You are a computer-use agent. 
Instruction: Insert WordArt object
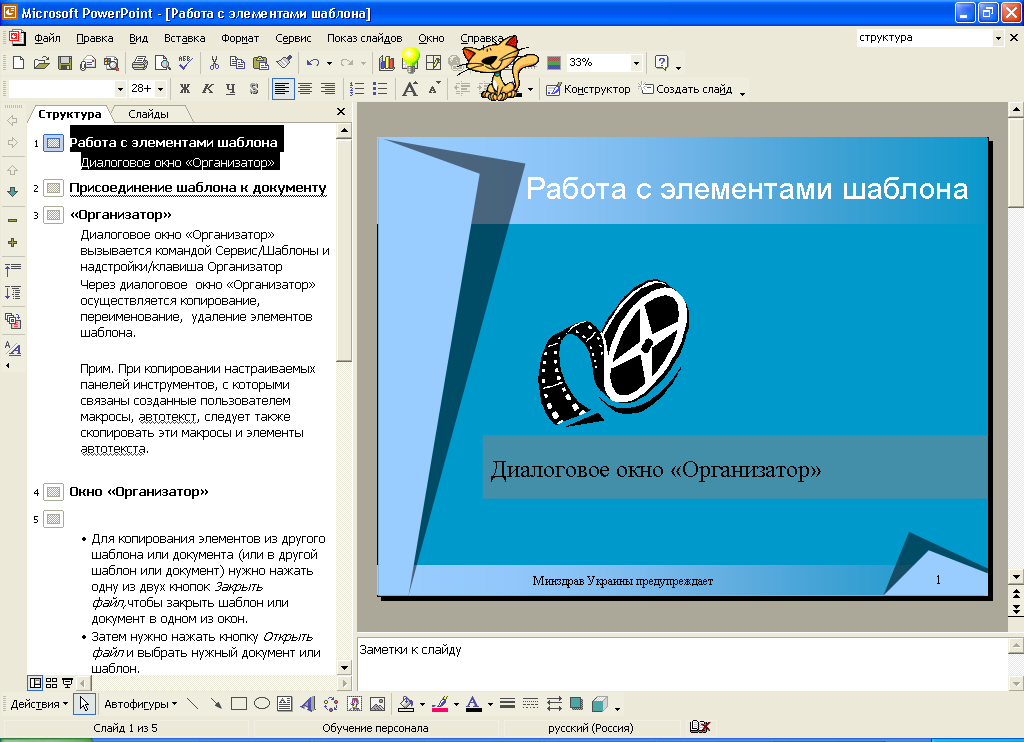(308, 703)
